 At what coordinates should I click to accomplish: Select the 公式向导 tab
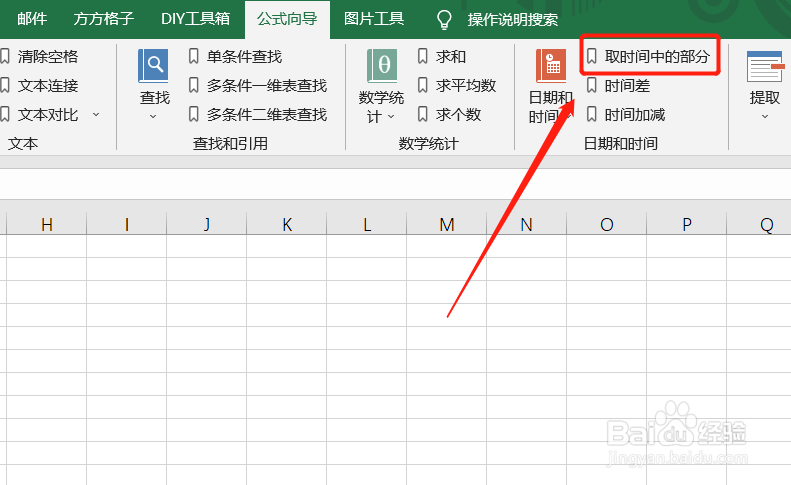[x=287, y=19]
